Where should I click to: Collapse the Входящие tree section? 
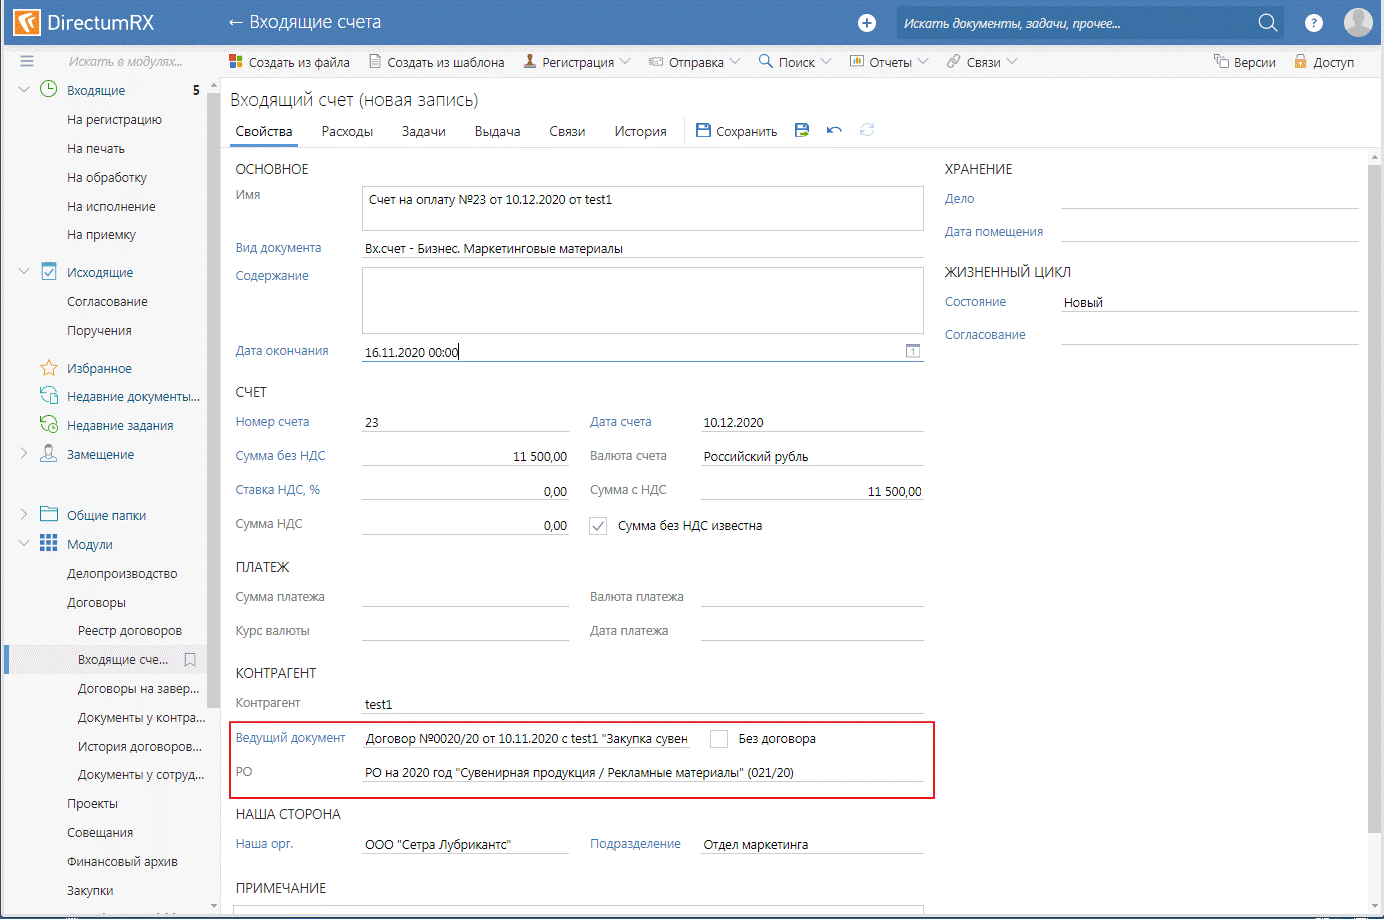(x=24, y=90)
